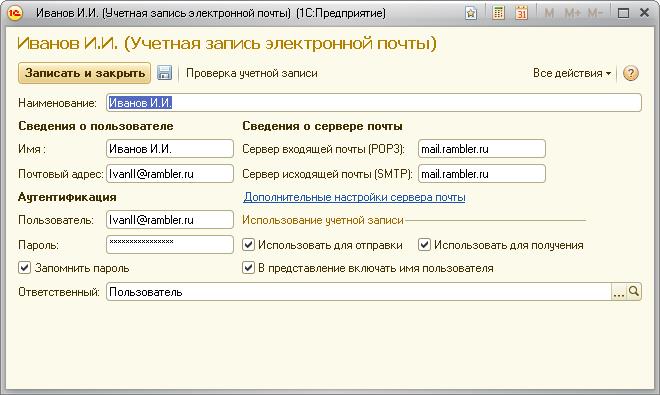Open the calculator icon in title bar
The image size is (660, 395).
498,13
